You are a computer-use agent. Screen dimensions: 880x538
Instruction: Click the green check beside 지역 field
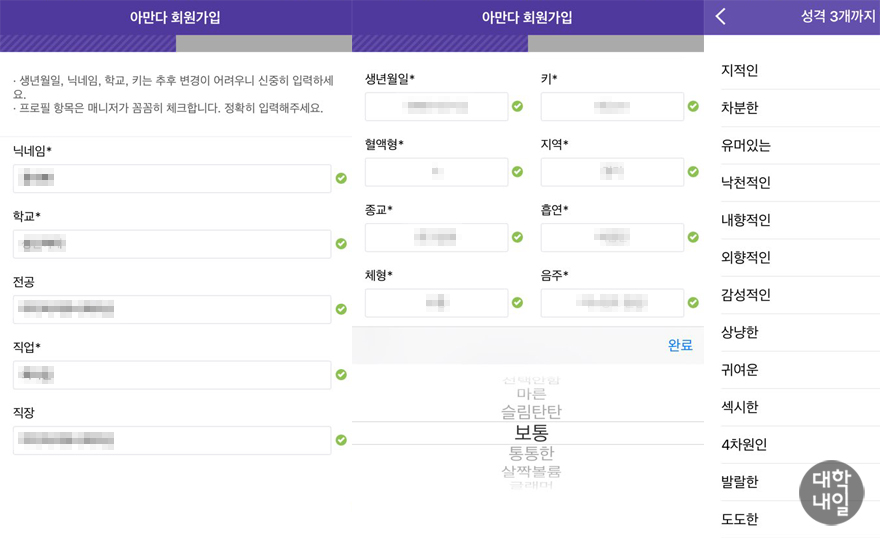[x=693, y=172]
